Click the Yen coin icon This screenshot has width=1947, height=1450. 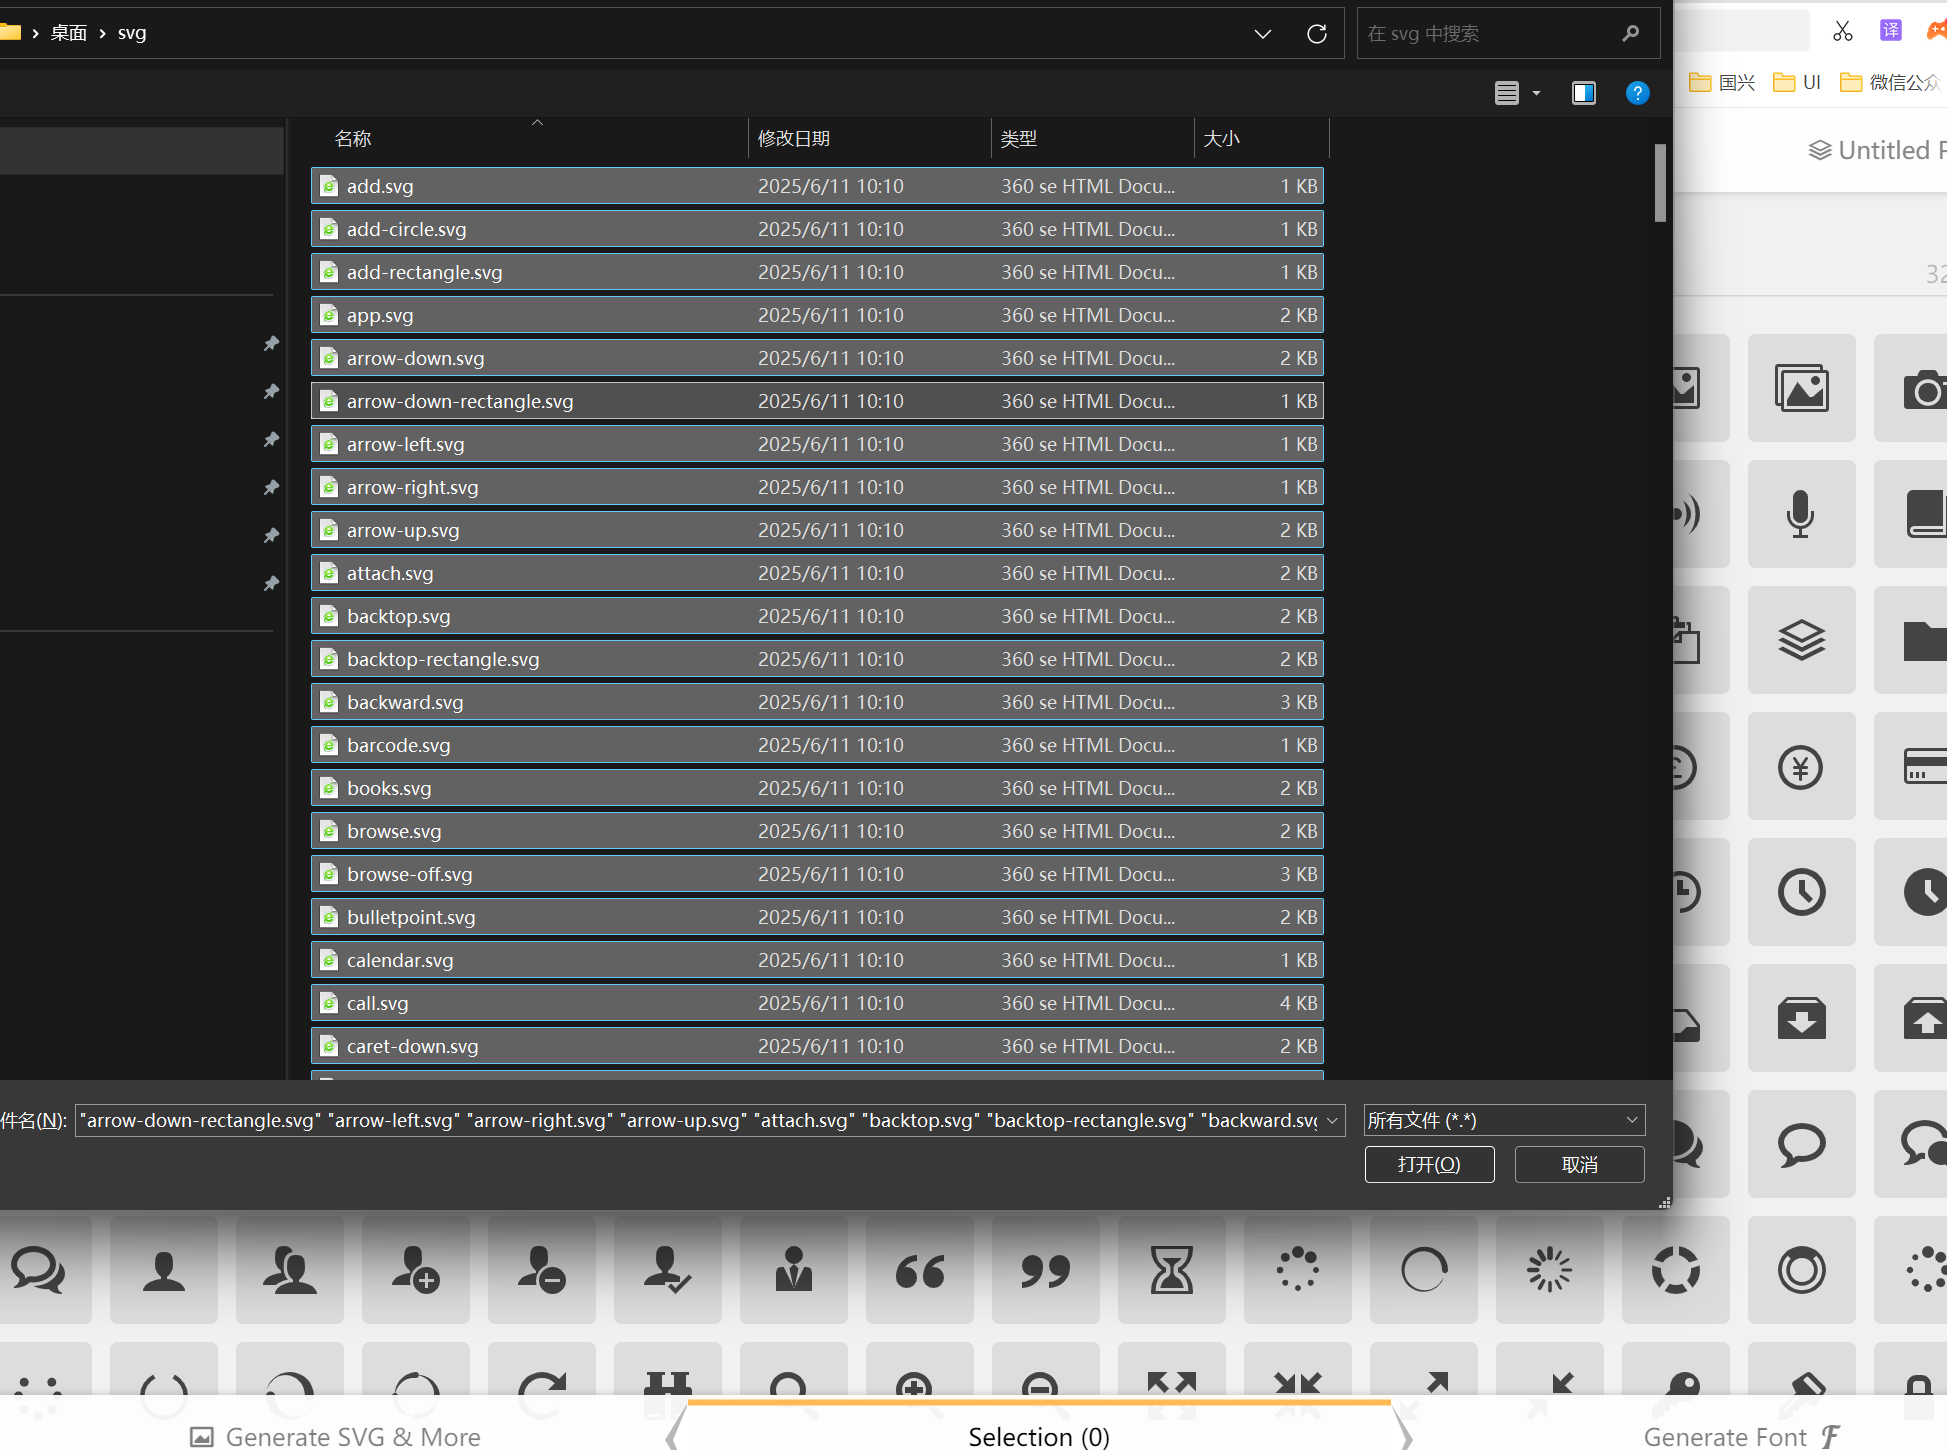click(1800, 767)
